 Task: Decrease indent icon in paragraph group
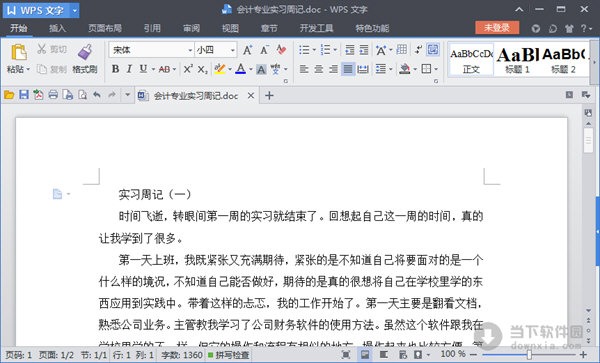coord(349,50)
